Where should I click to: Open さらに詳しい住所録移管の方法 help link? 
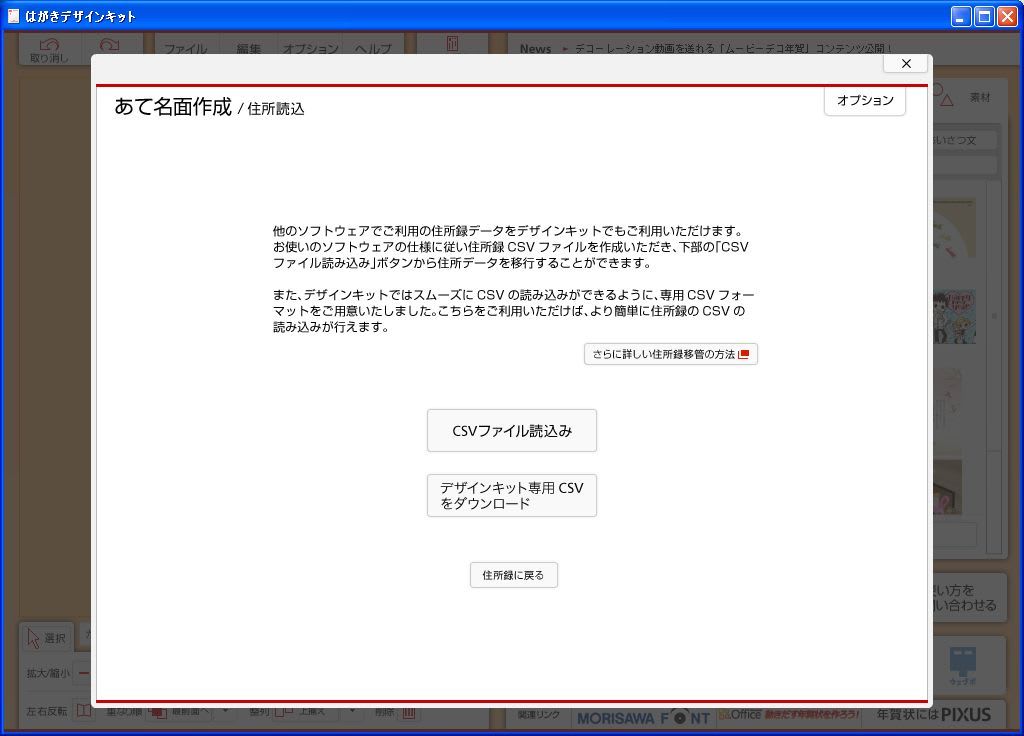(x=670, y=354)
